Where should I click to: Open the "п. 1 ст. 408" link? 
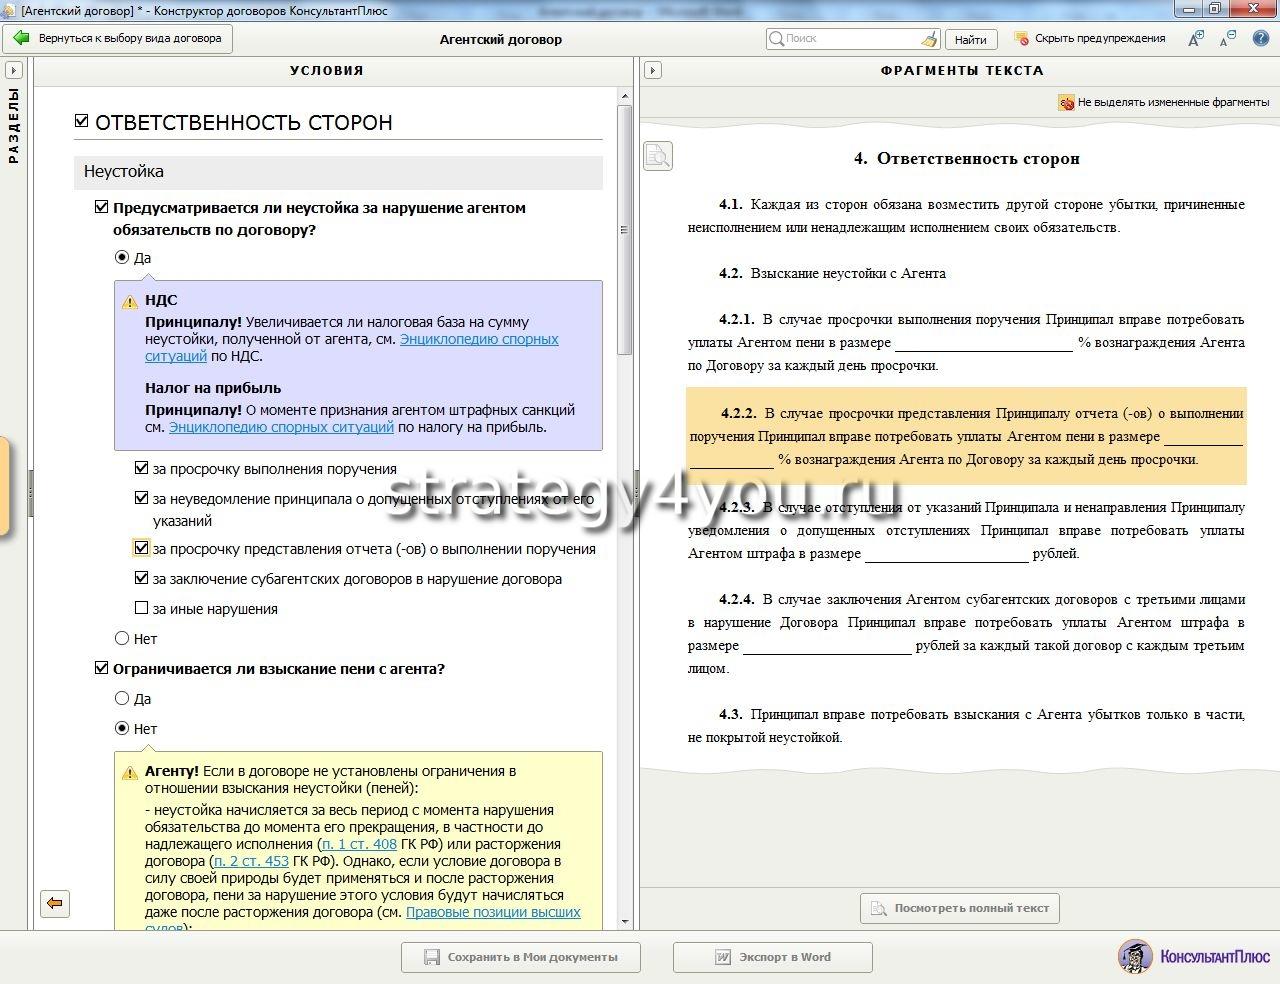coord(359,844)
